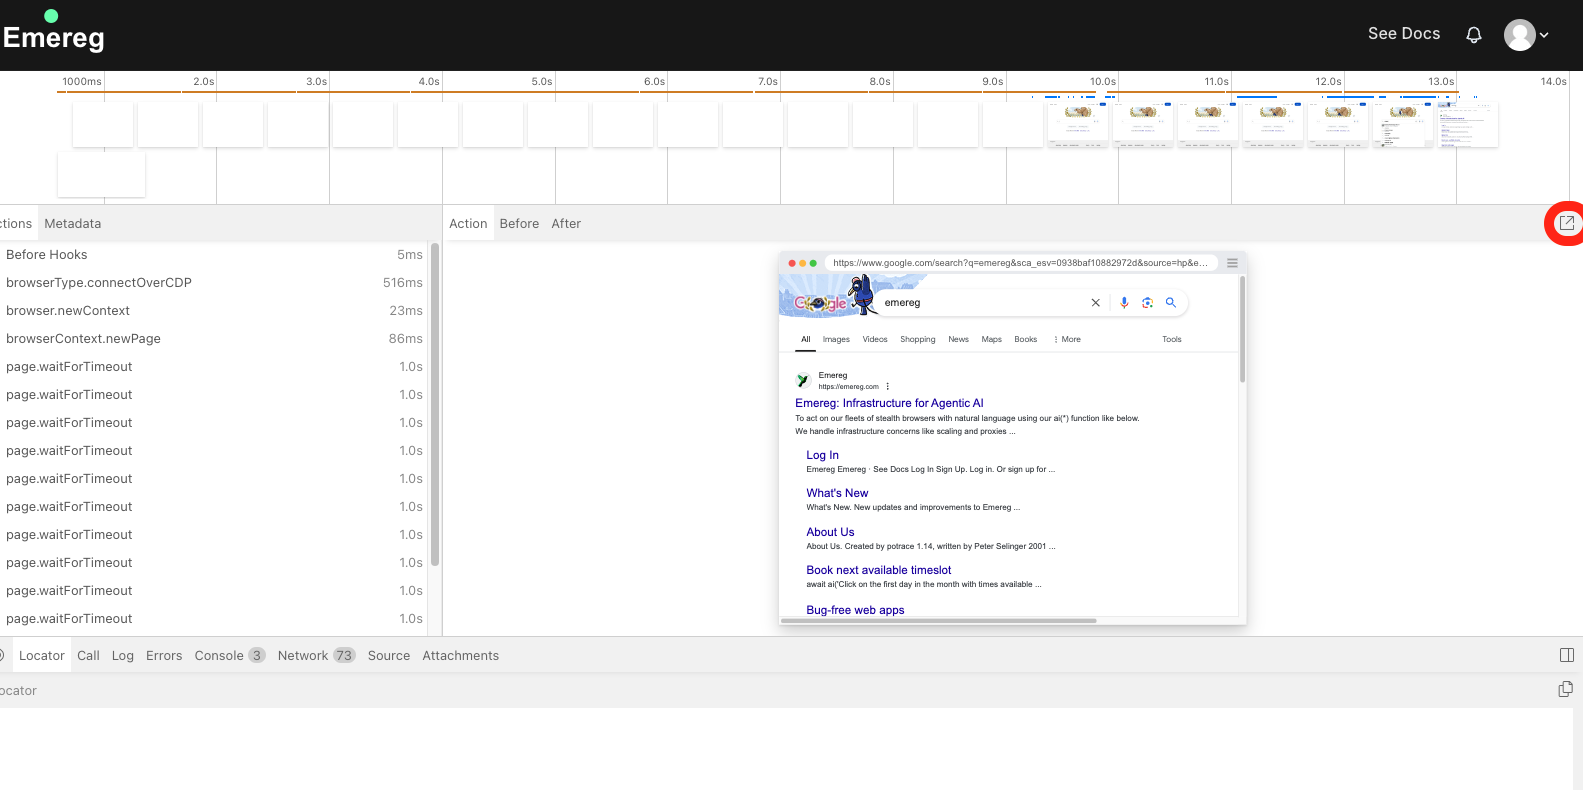Click the magnifier search icon in Google bar
This screenshot has height=790, width=1583.
1171,302
